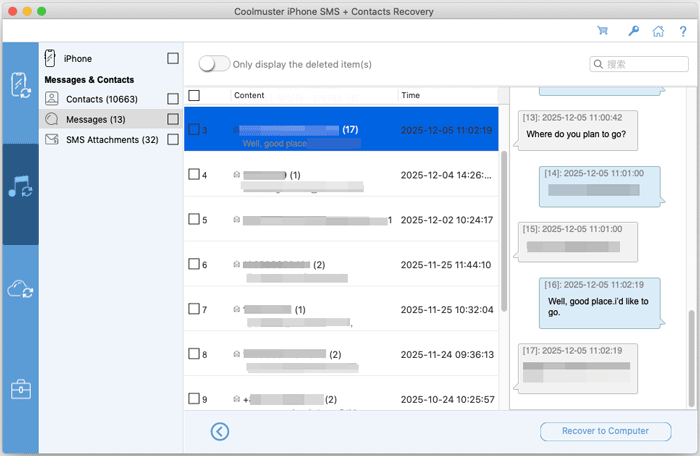Click the Contacts person icon
Image resolution: width=700 pixels, height=456 pixels.
pyautogui.click(x=52, y=98)
